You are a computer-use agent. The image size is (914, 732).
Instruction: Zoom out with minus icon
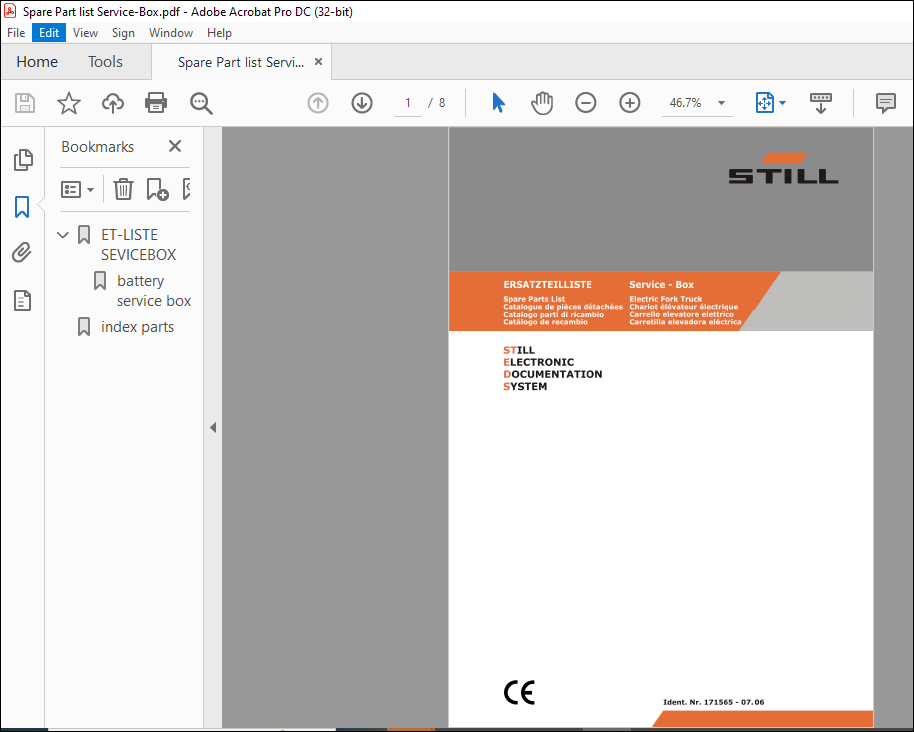tap(586, 103)
